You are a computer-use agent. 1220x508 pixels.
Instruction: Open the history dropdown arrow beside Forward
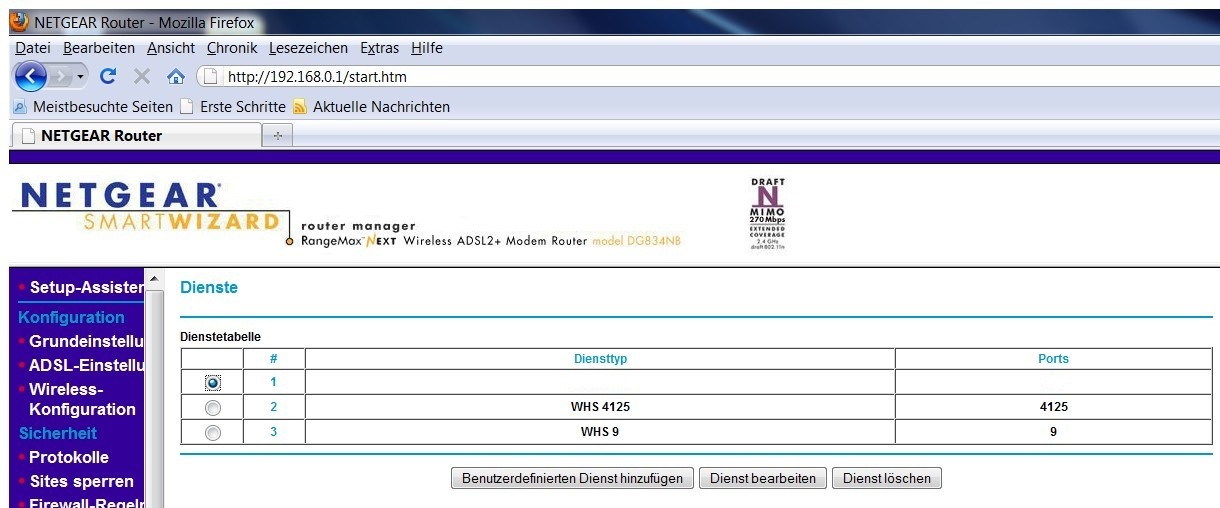(81, 76)
